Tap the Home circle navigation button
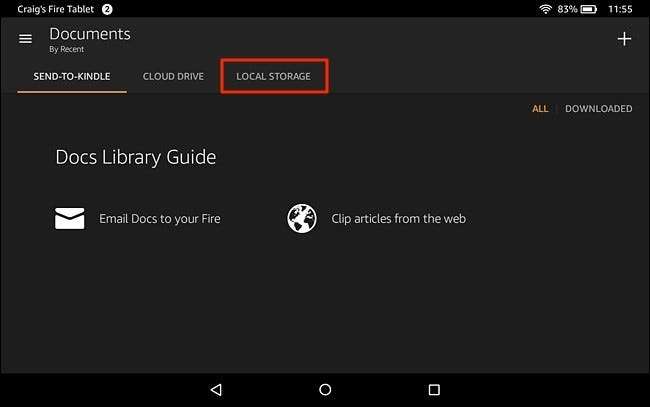Viewport: 650px width, 407px height. [x=325, y=390]
